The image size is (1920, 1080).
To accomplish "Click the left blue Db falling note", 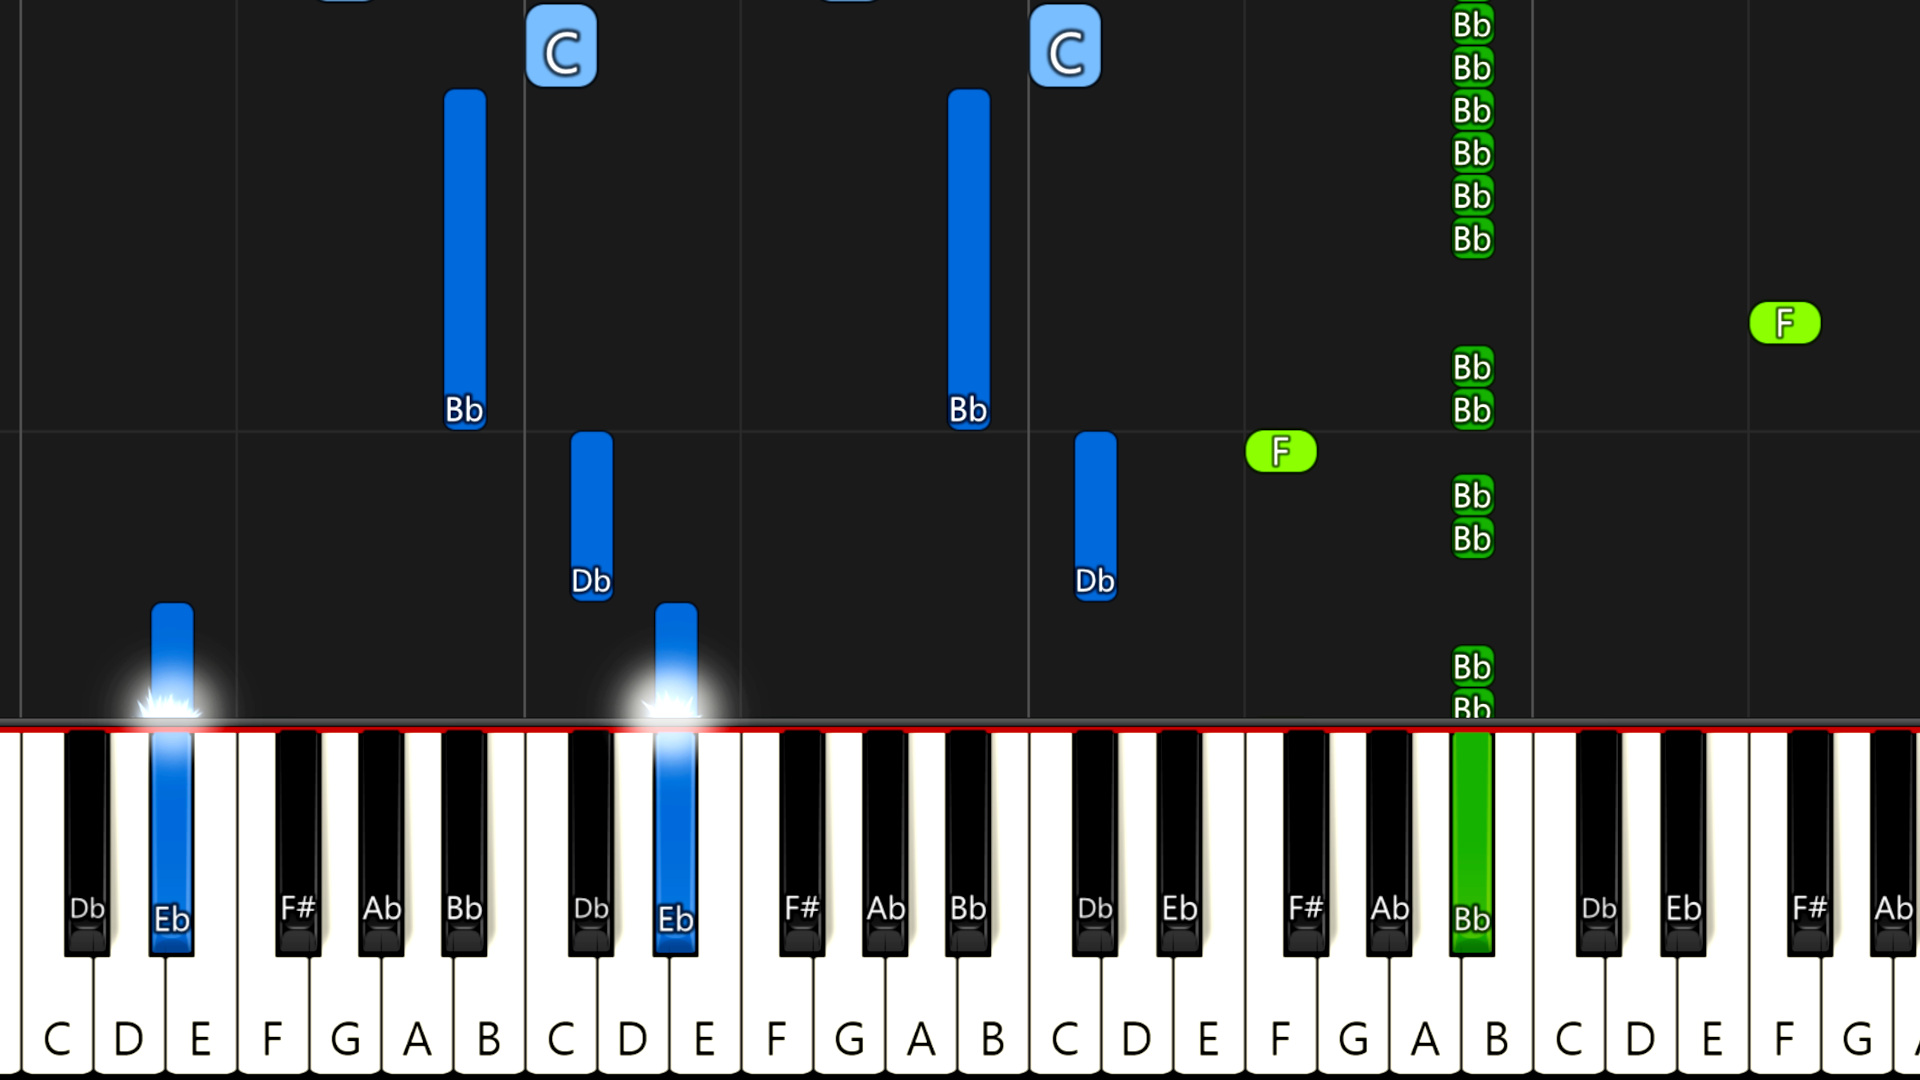I will click(592, 516).
